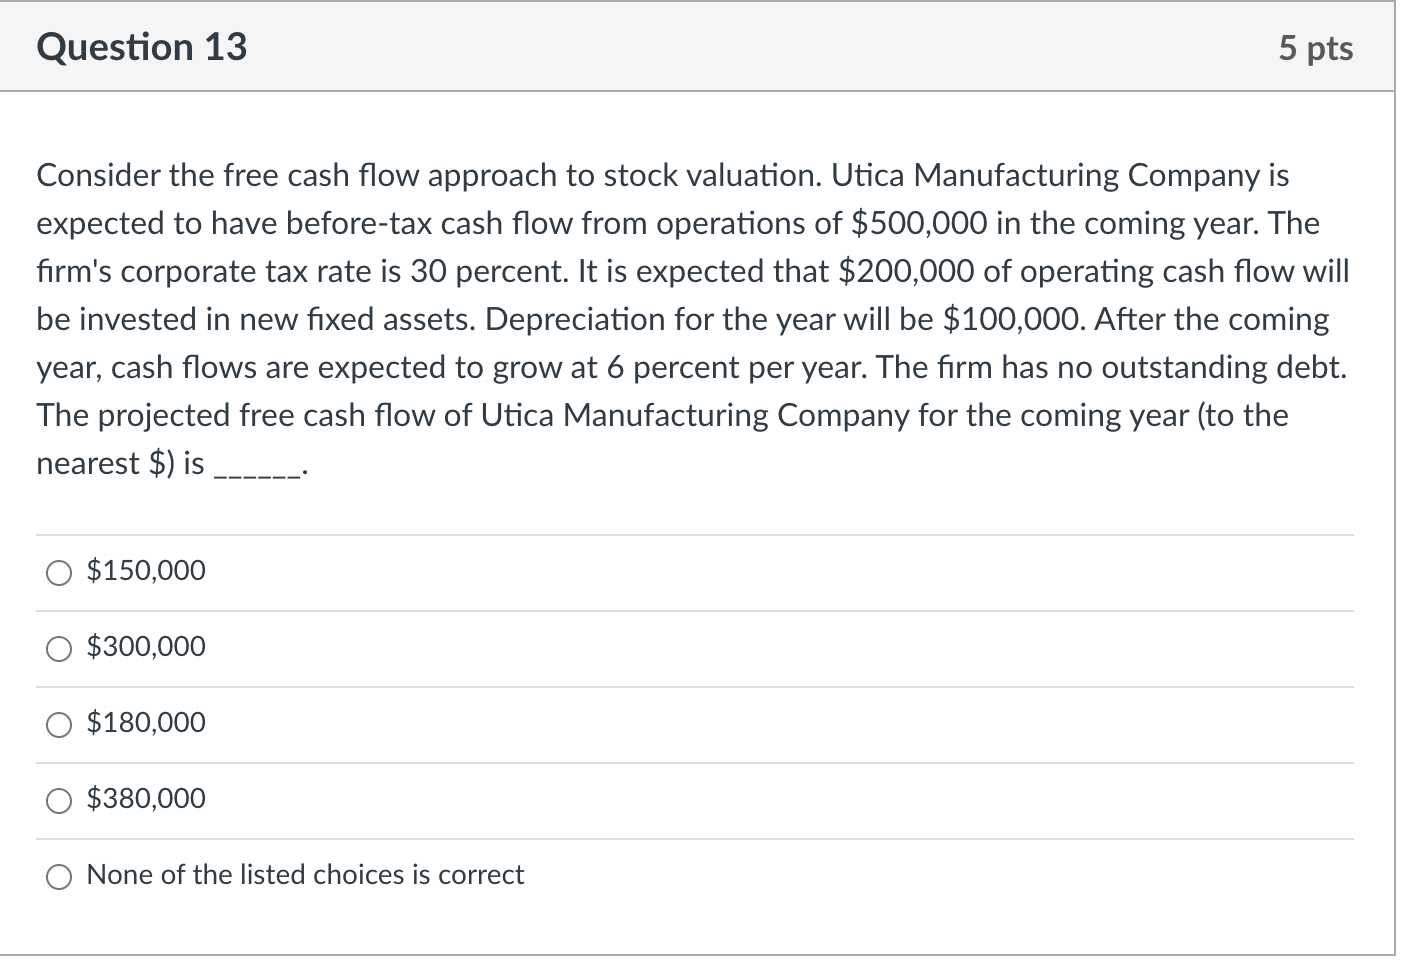Screen dimensions: 1410x960
Task: Mark the $180,000 option radio circle
Action: (59, 725)
